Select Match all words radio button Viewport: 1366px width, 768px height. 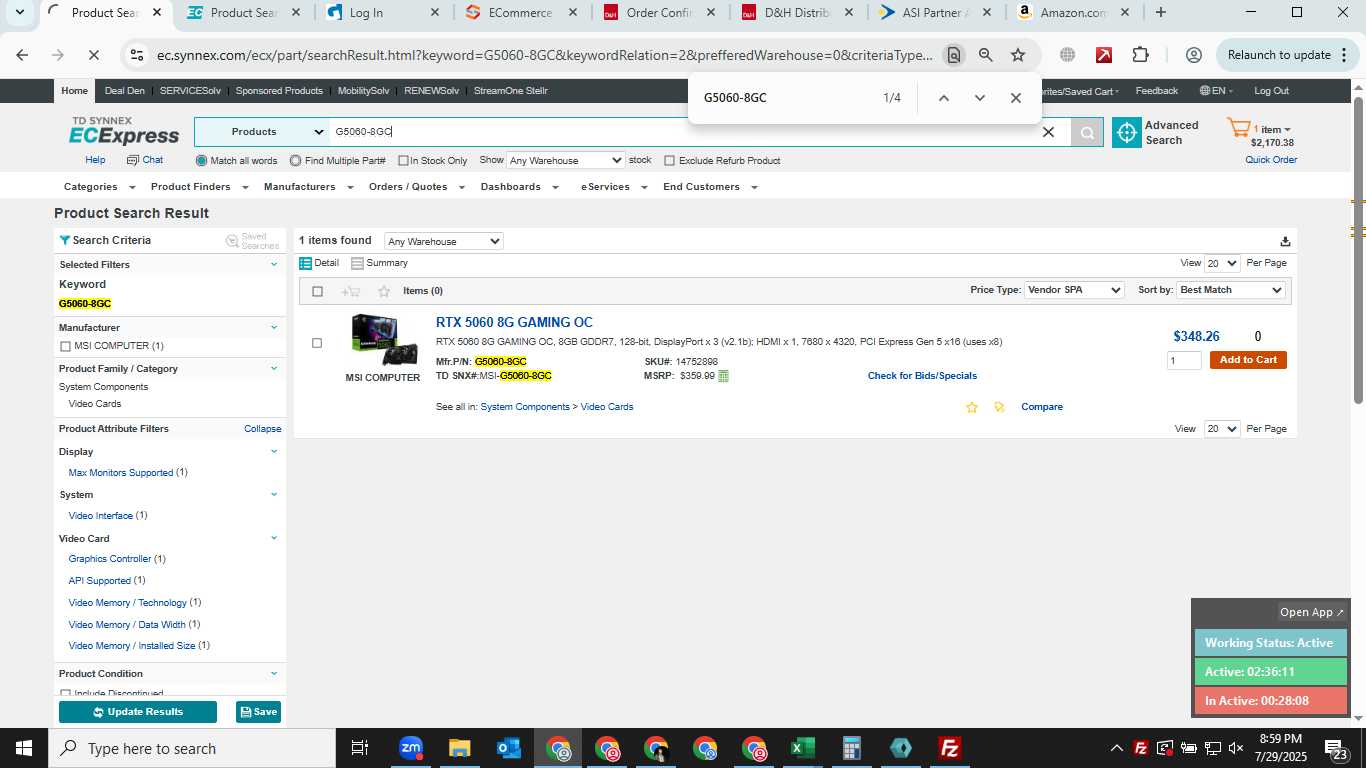(202, 160)
